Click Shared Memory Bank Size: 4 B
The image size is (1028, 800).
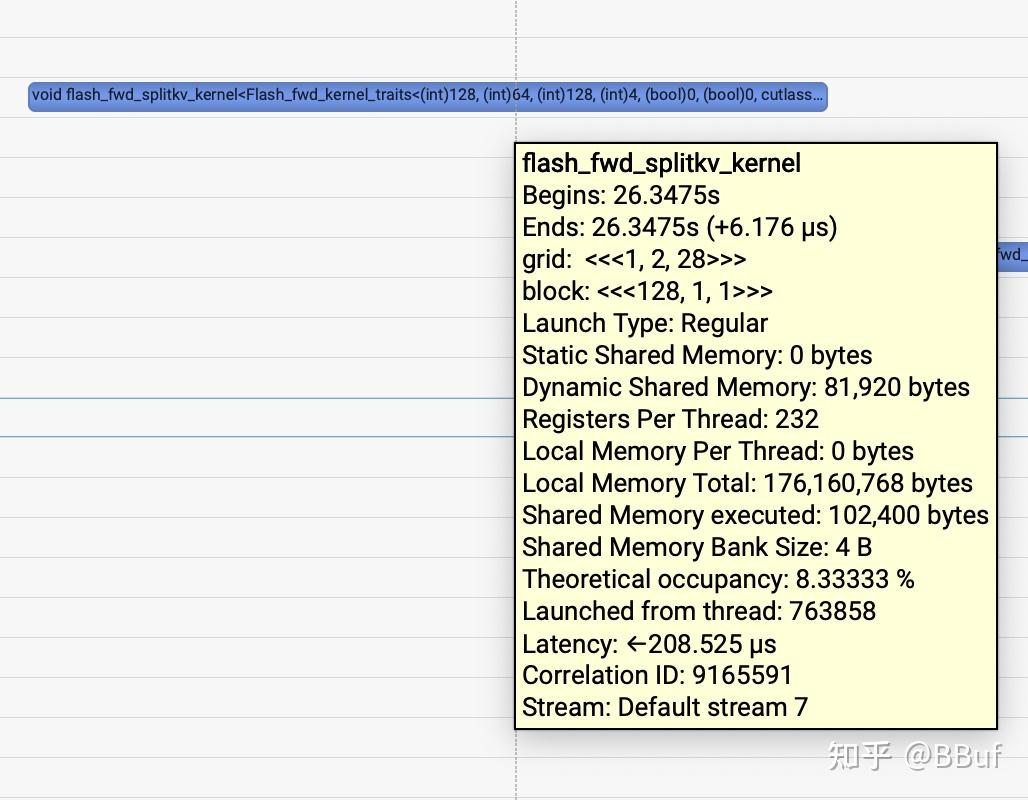pyautogui.click(x=697, y=548)
